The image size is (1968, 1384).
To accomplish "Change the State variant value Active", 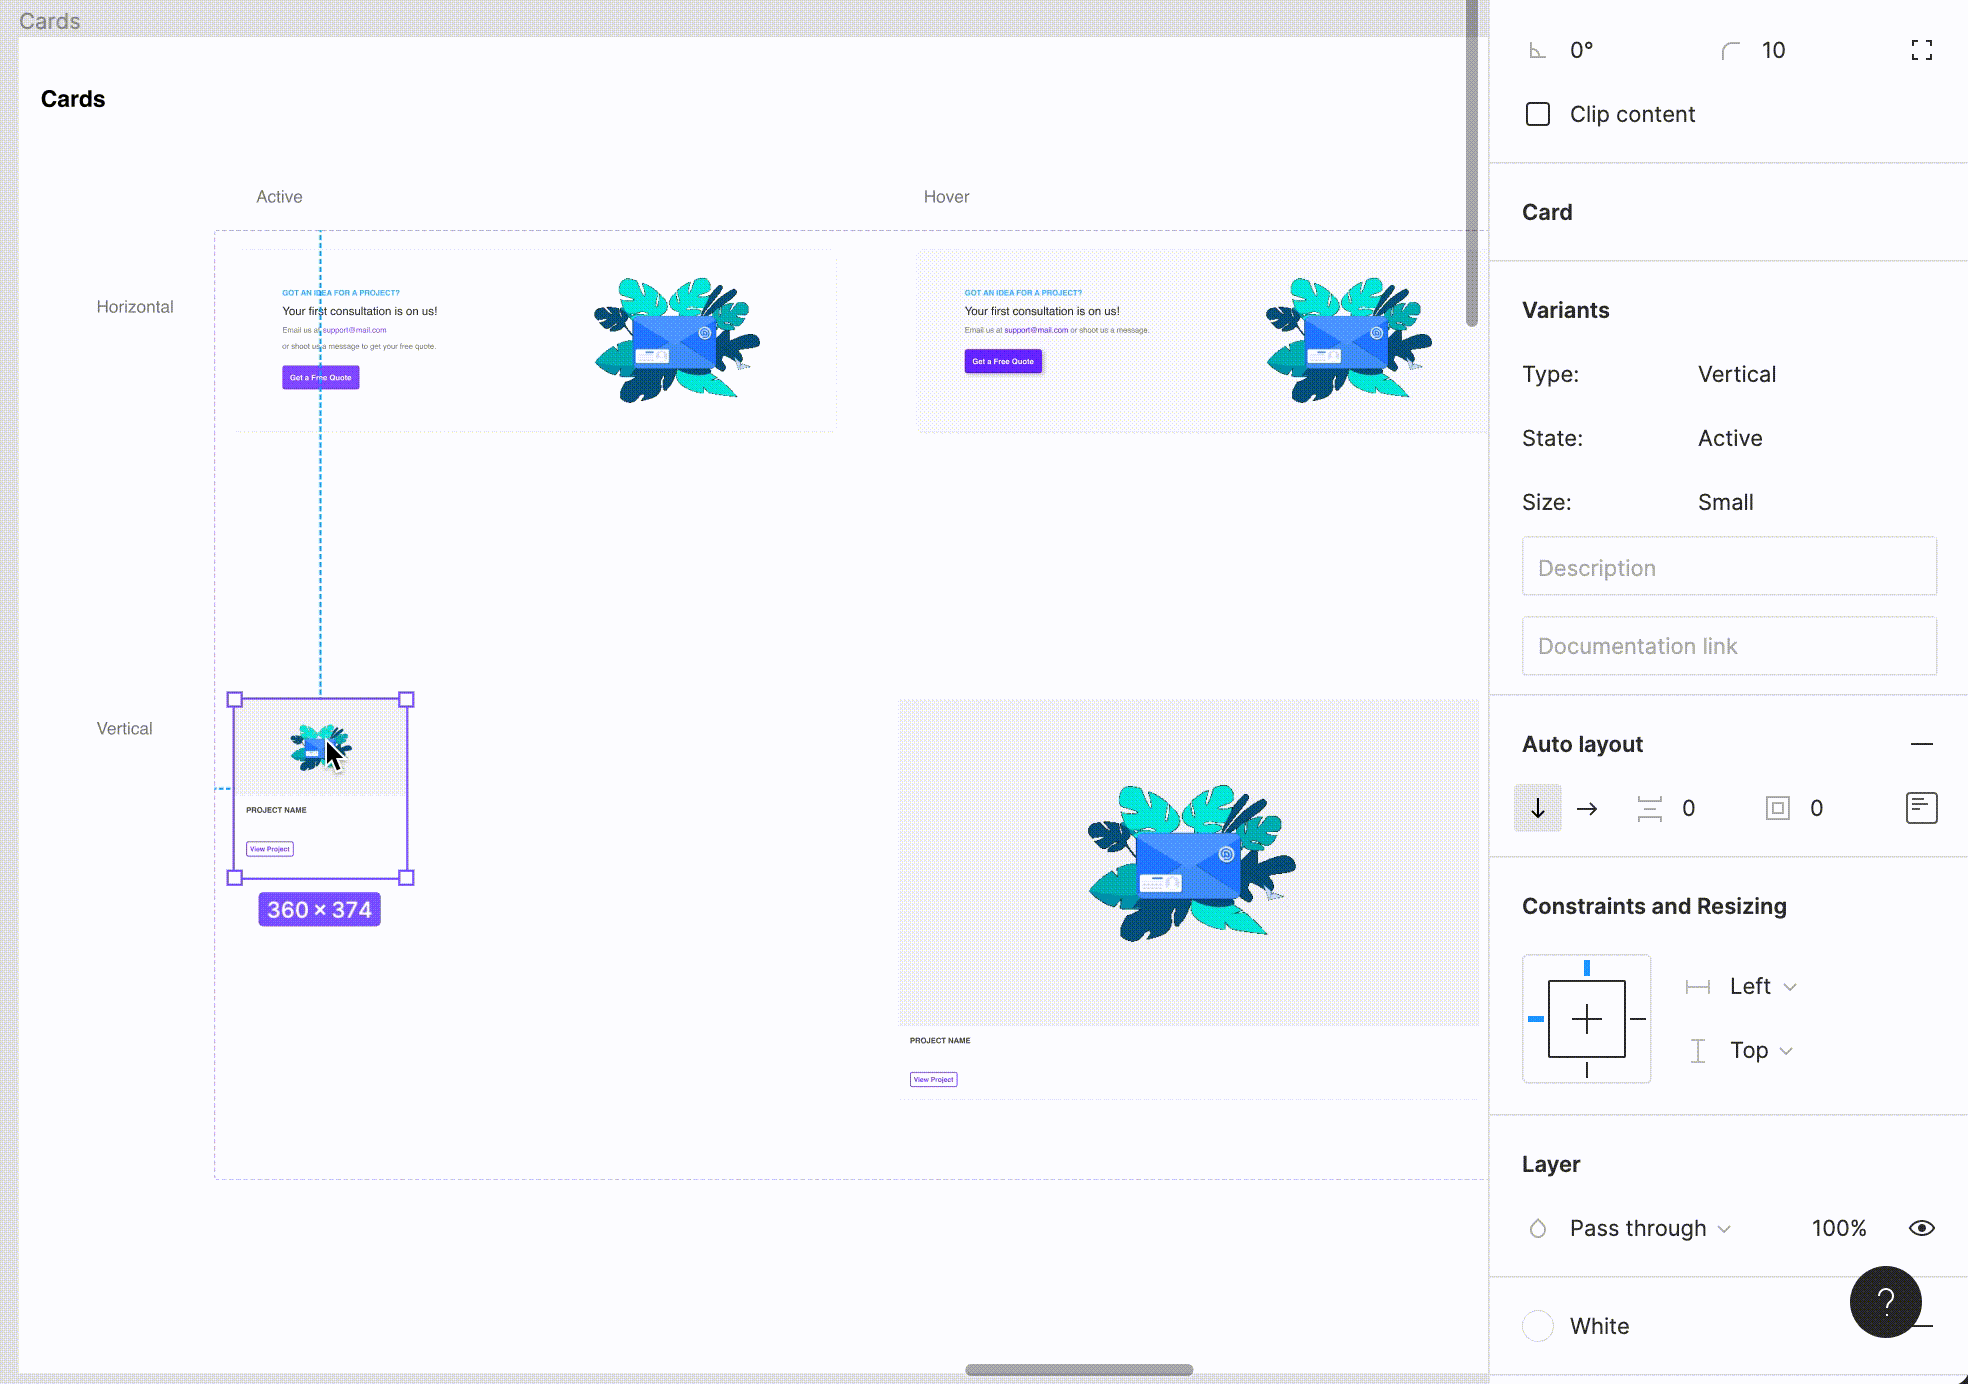I will pyautogui.click(x=1729, y=438).
